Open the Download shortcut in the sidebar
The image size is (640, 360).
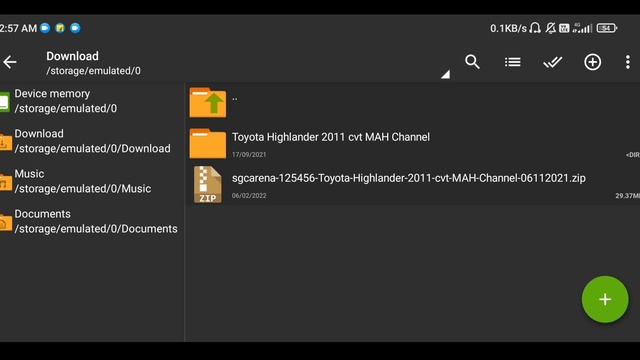[92, 141]
